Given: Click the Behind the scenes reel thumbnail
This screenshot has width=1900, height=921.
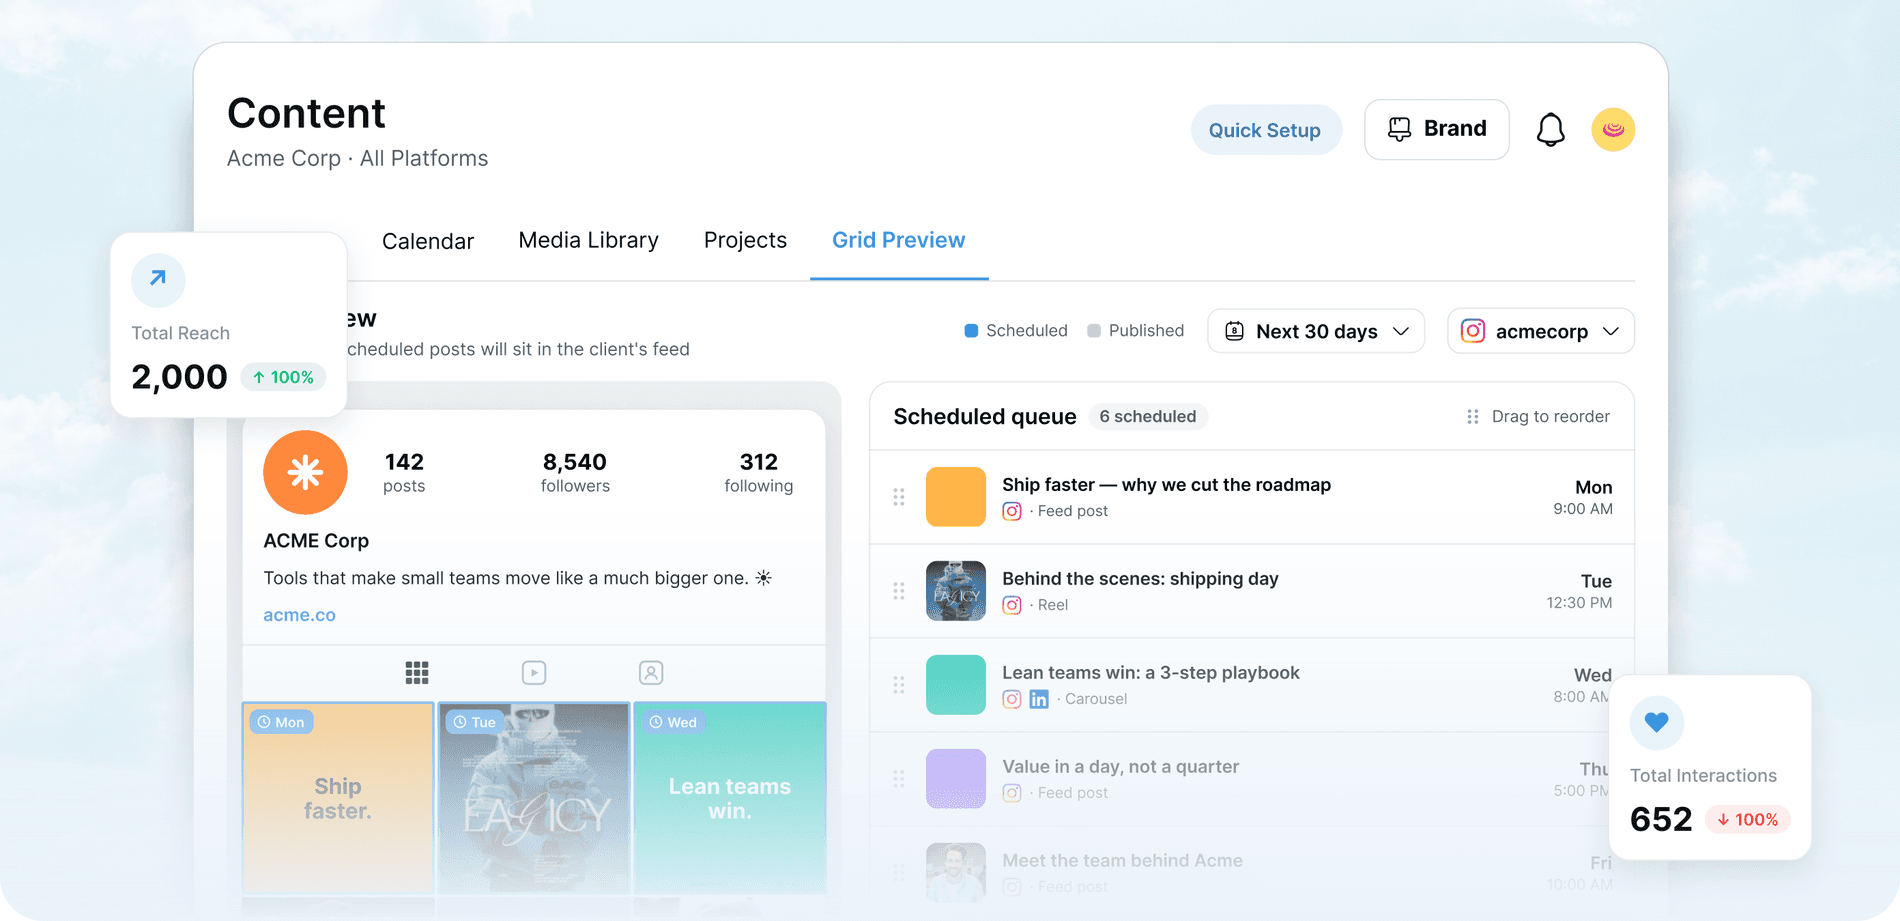Looking at the screenshot, I should point(956,591).
